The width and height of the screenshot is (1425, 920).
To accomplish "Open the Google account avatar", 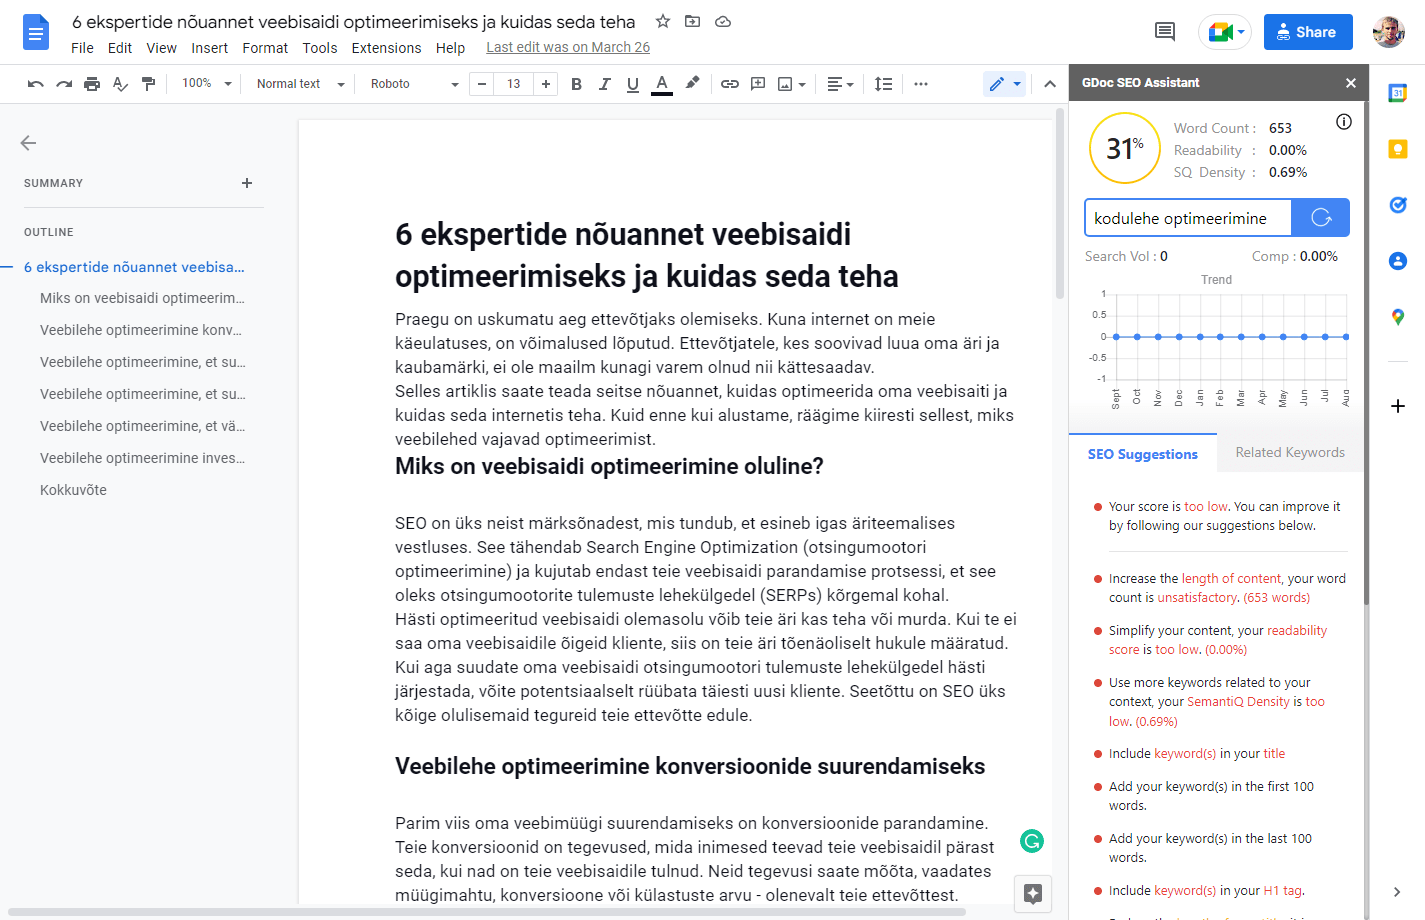I will [x=1389, y=32].
